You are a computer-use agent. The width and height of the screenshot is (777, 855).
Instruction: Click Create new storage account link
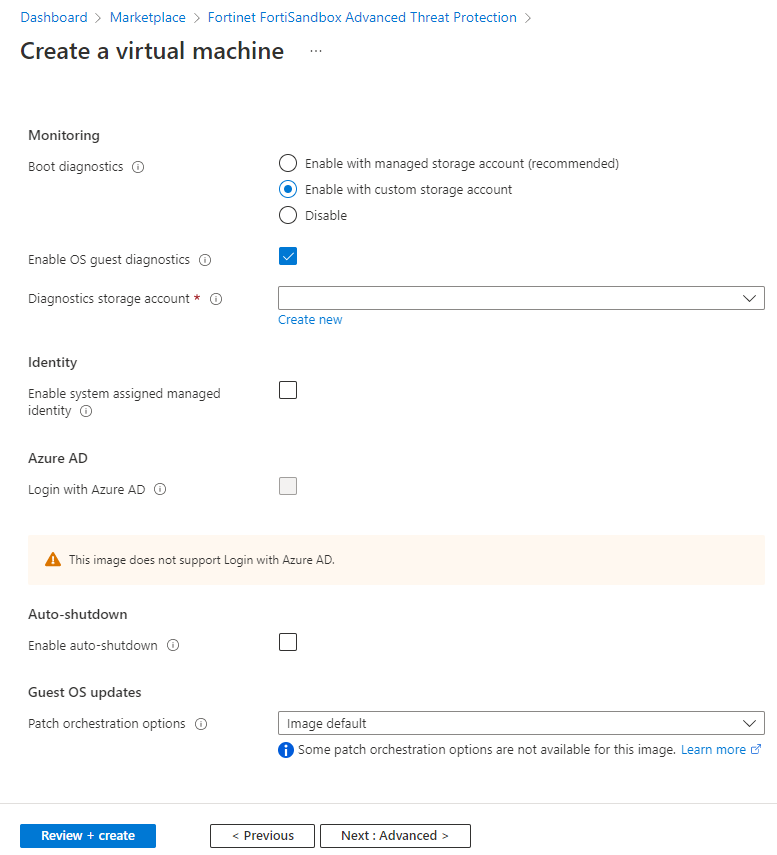pos(310,320)
